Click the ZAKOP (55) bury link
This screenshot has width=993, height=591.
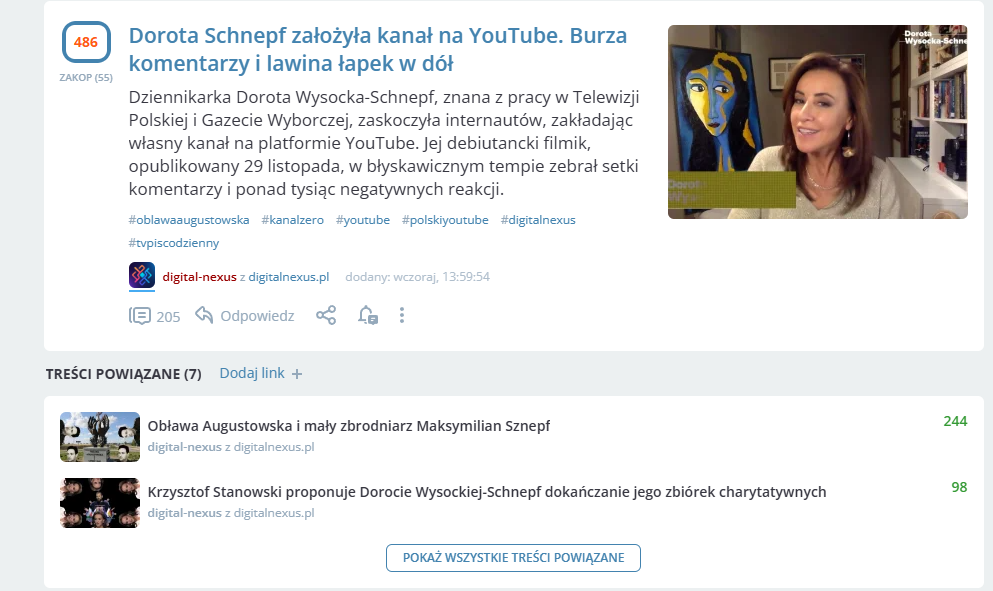click(86, 78)
